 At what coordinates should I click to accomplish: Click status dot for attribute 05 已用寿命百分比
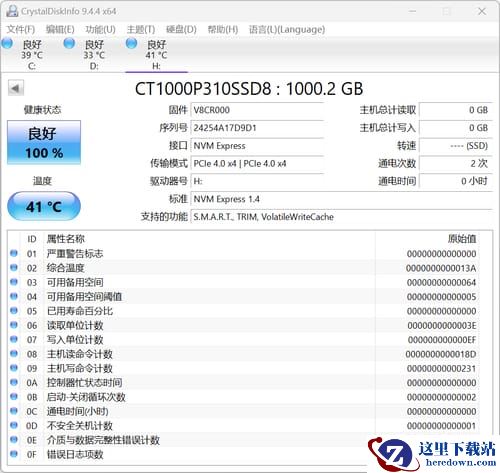14,310
